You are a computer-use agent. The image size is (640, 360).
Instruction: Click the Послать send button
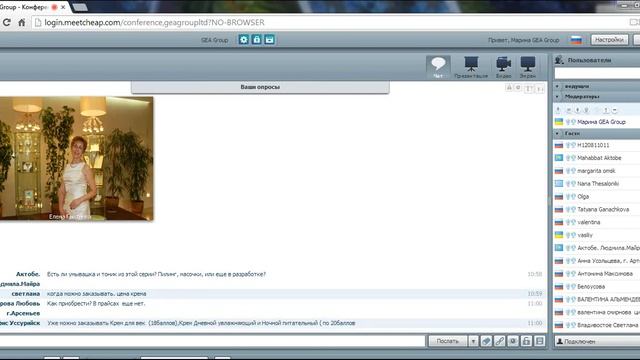pyautogui.click(x=448, y=341)
